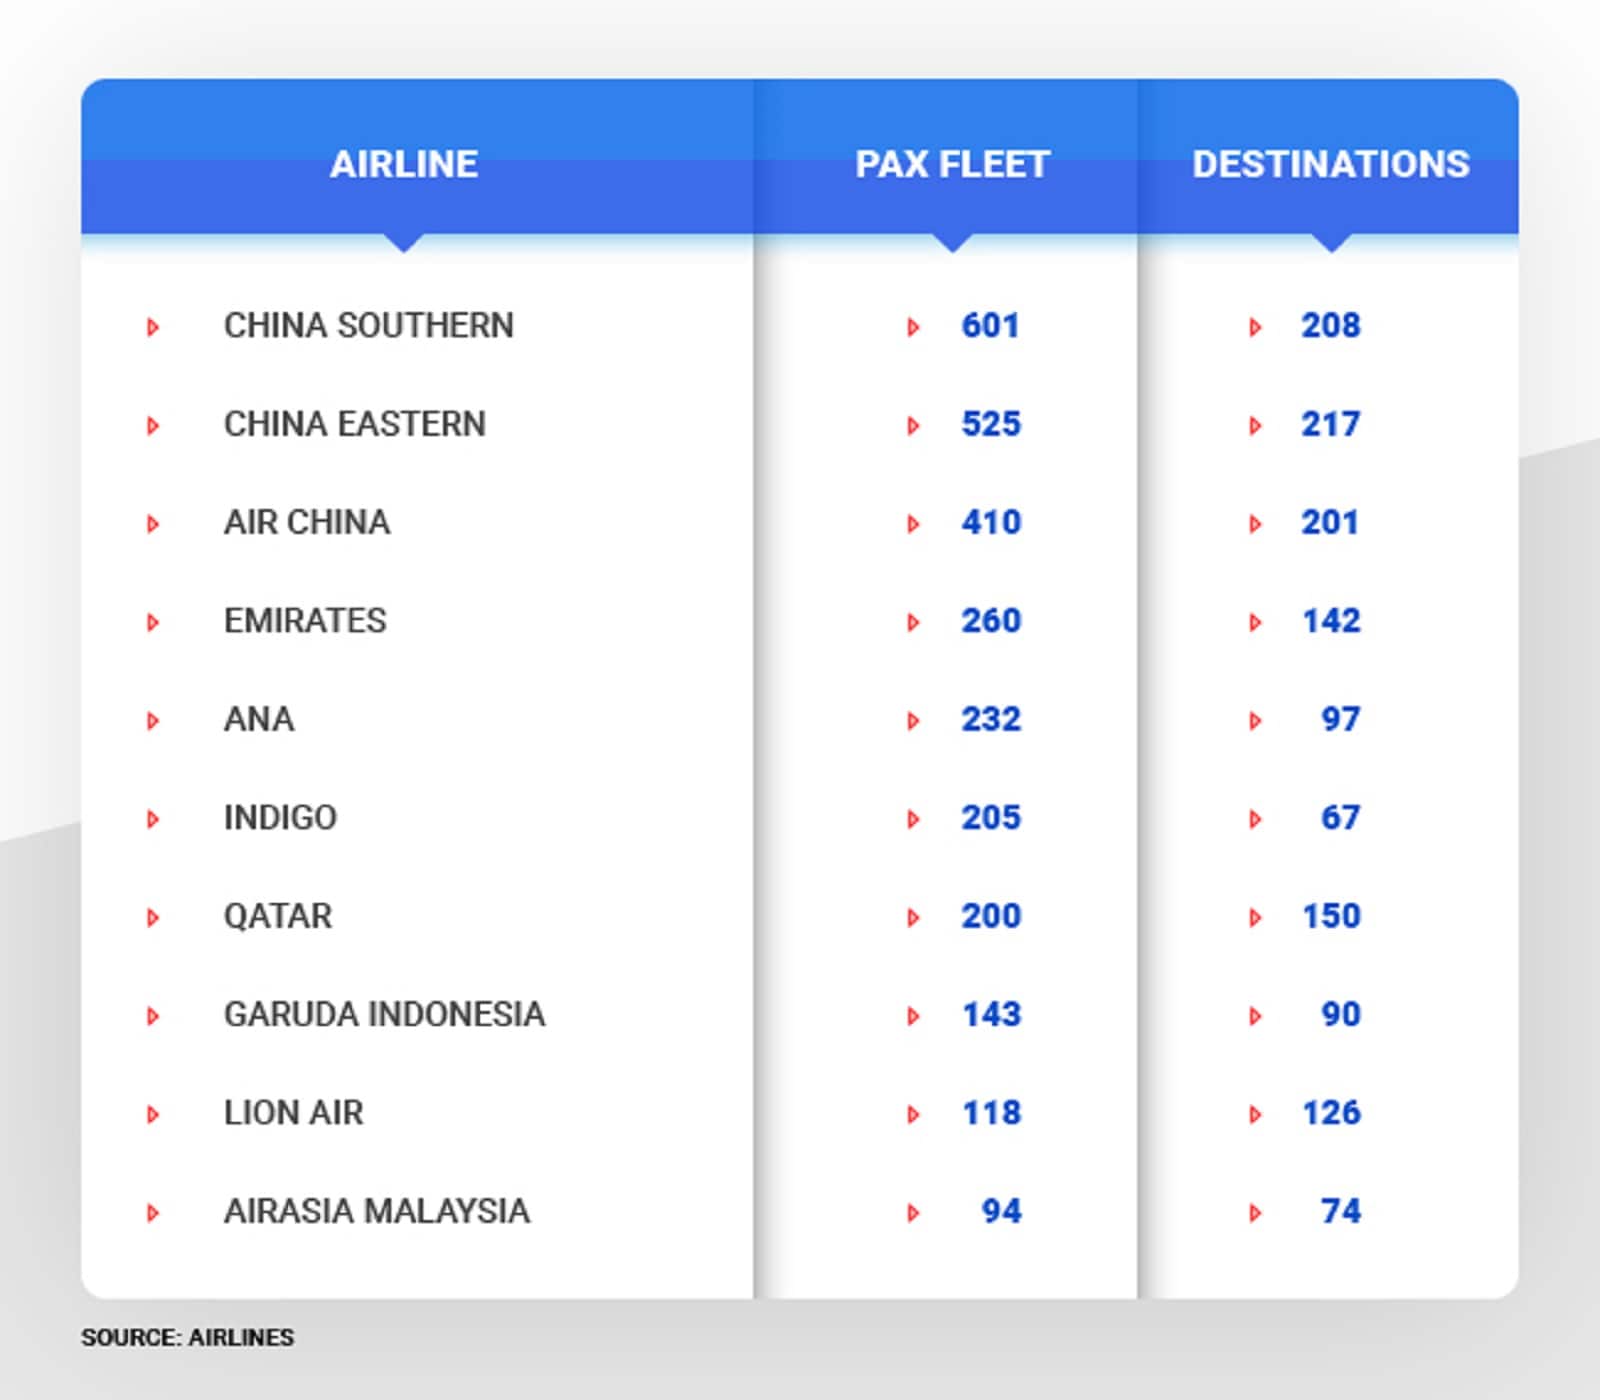Click the pointer notch below DESTINATIONS header
The height and width of the screenshot is (1400, 1600).
(x=1331, y=243)
